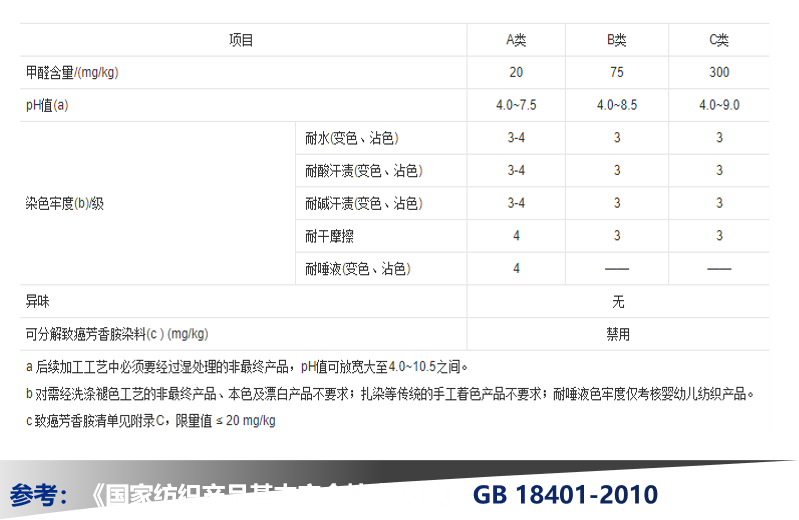Select the pH range 4.0~7.5 cell
Viewport: 799px width, 520px height.
[x=515, y=105]
